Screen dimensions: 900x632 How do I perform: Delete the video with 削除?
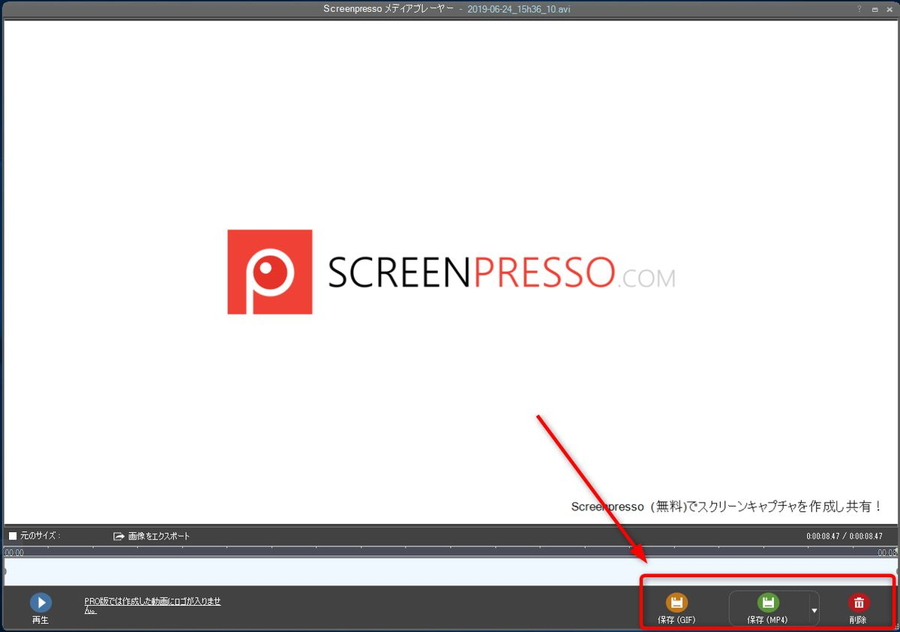859,608
